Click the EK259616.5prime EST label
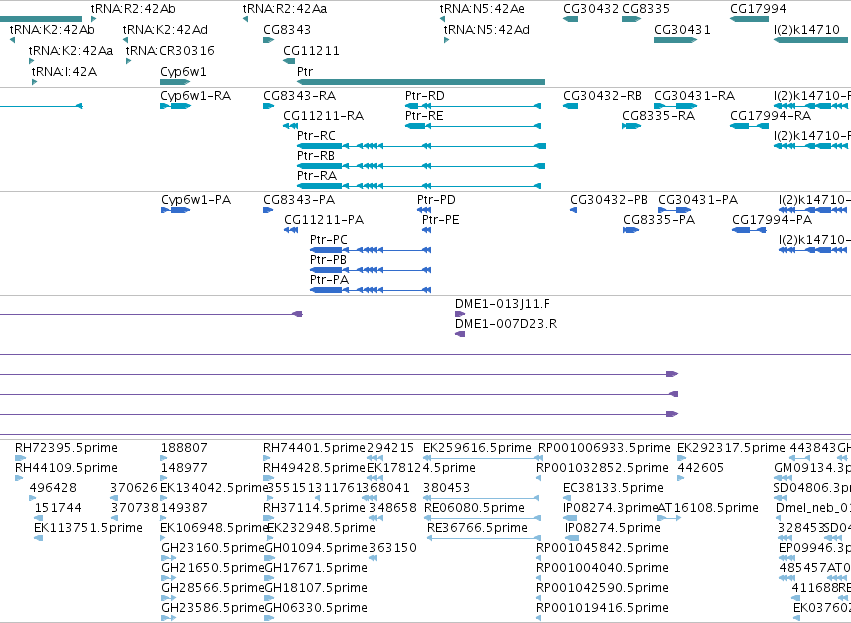 (x=477, y=448)
